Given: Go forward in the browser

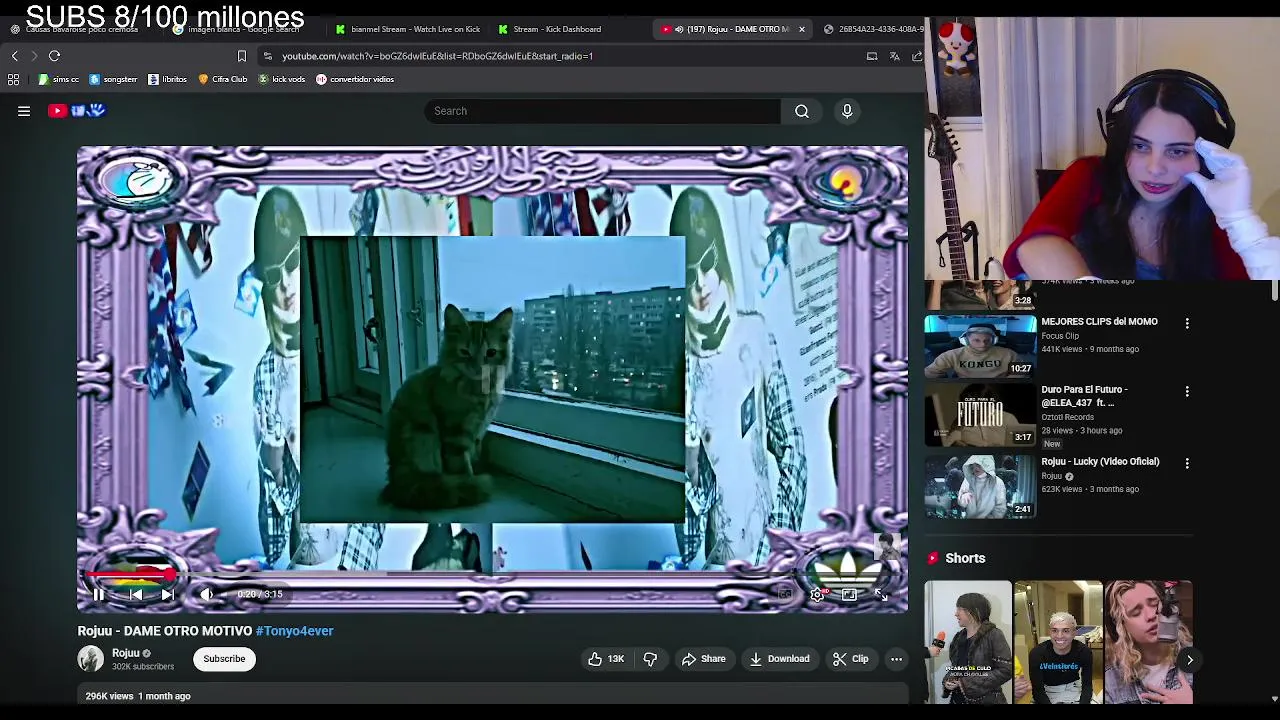Looking at the screenshot, I should click(x=33, y=56).
